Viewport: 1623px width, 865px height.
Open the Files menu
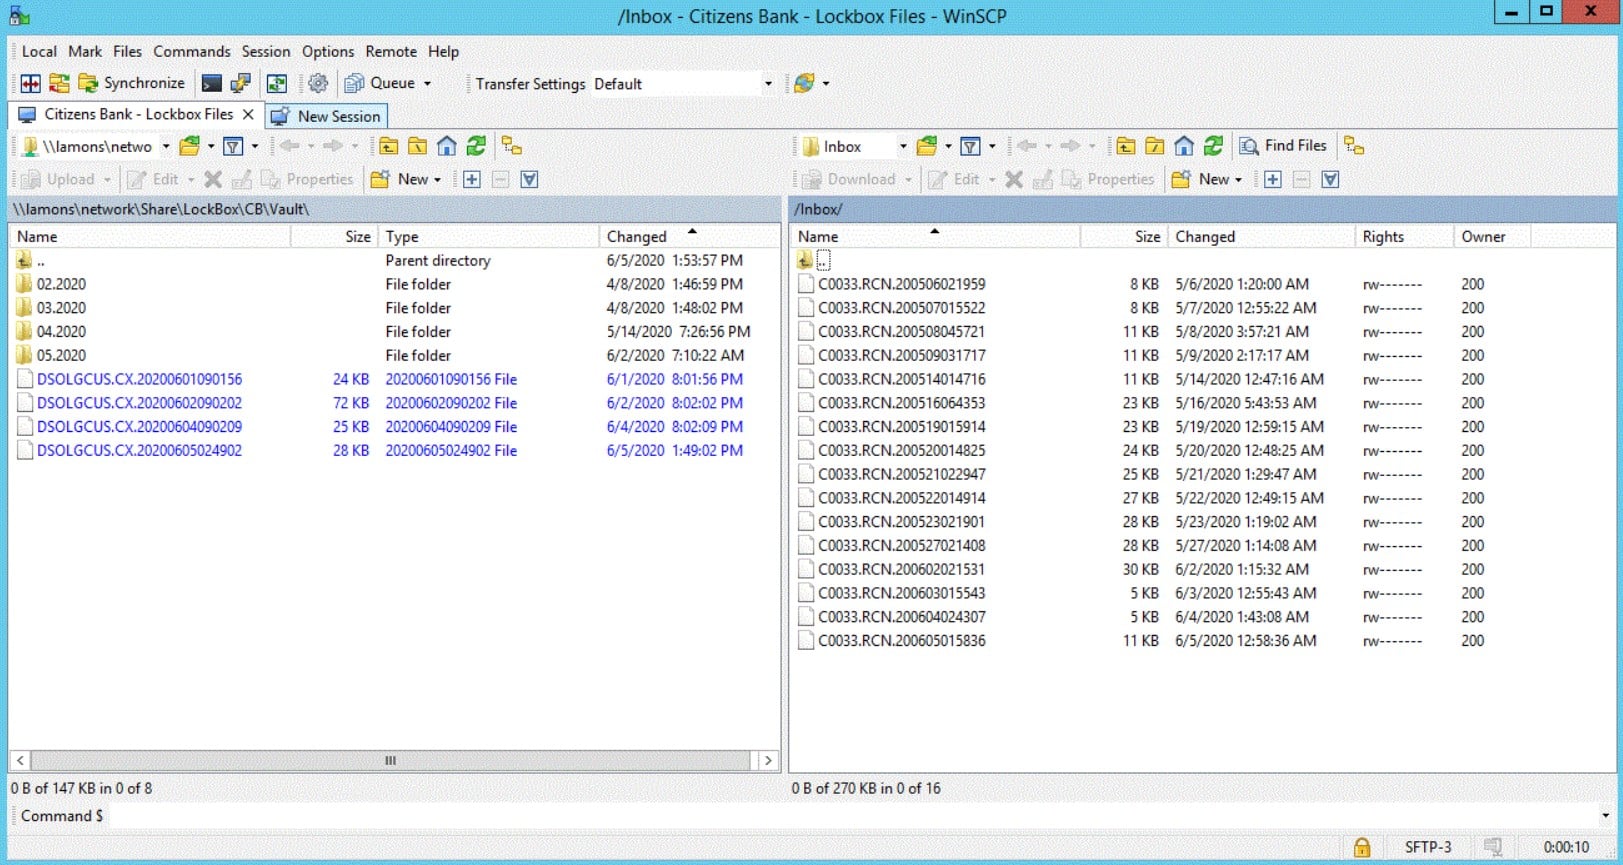(127, 52)
